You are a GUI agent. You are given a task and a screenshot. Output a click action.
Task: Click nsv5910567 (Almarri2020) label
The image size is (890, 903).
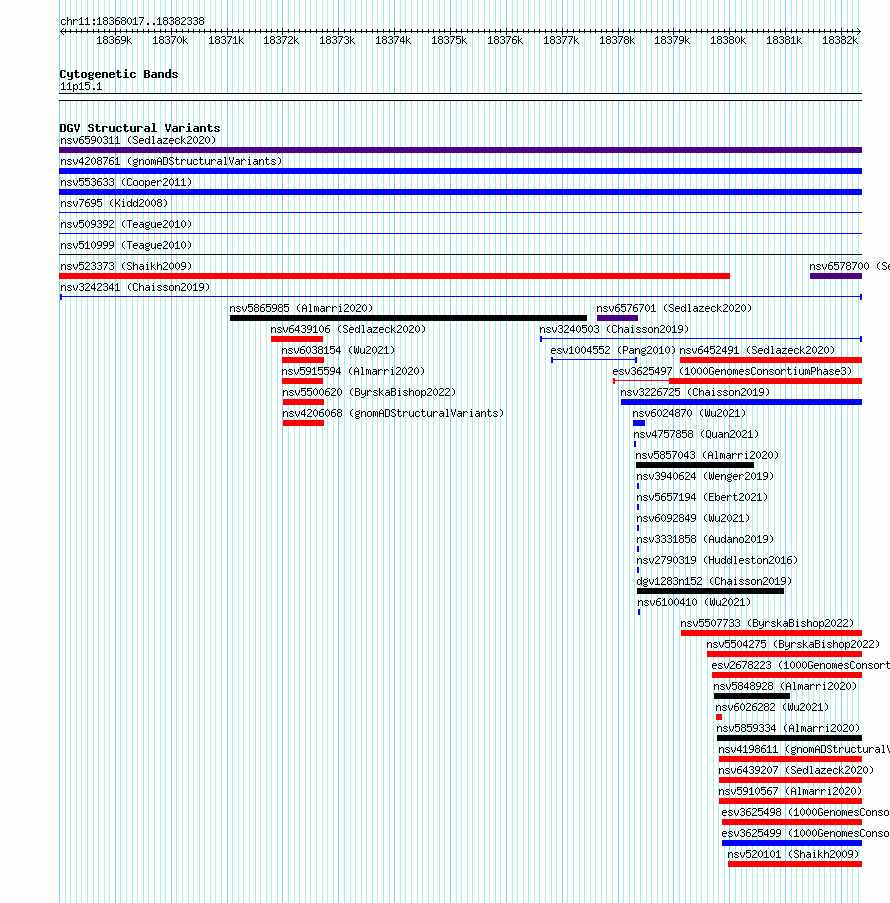tap(790, 791)
